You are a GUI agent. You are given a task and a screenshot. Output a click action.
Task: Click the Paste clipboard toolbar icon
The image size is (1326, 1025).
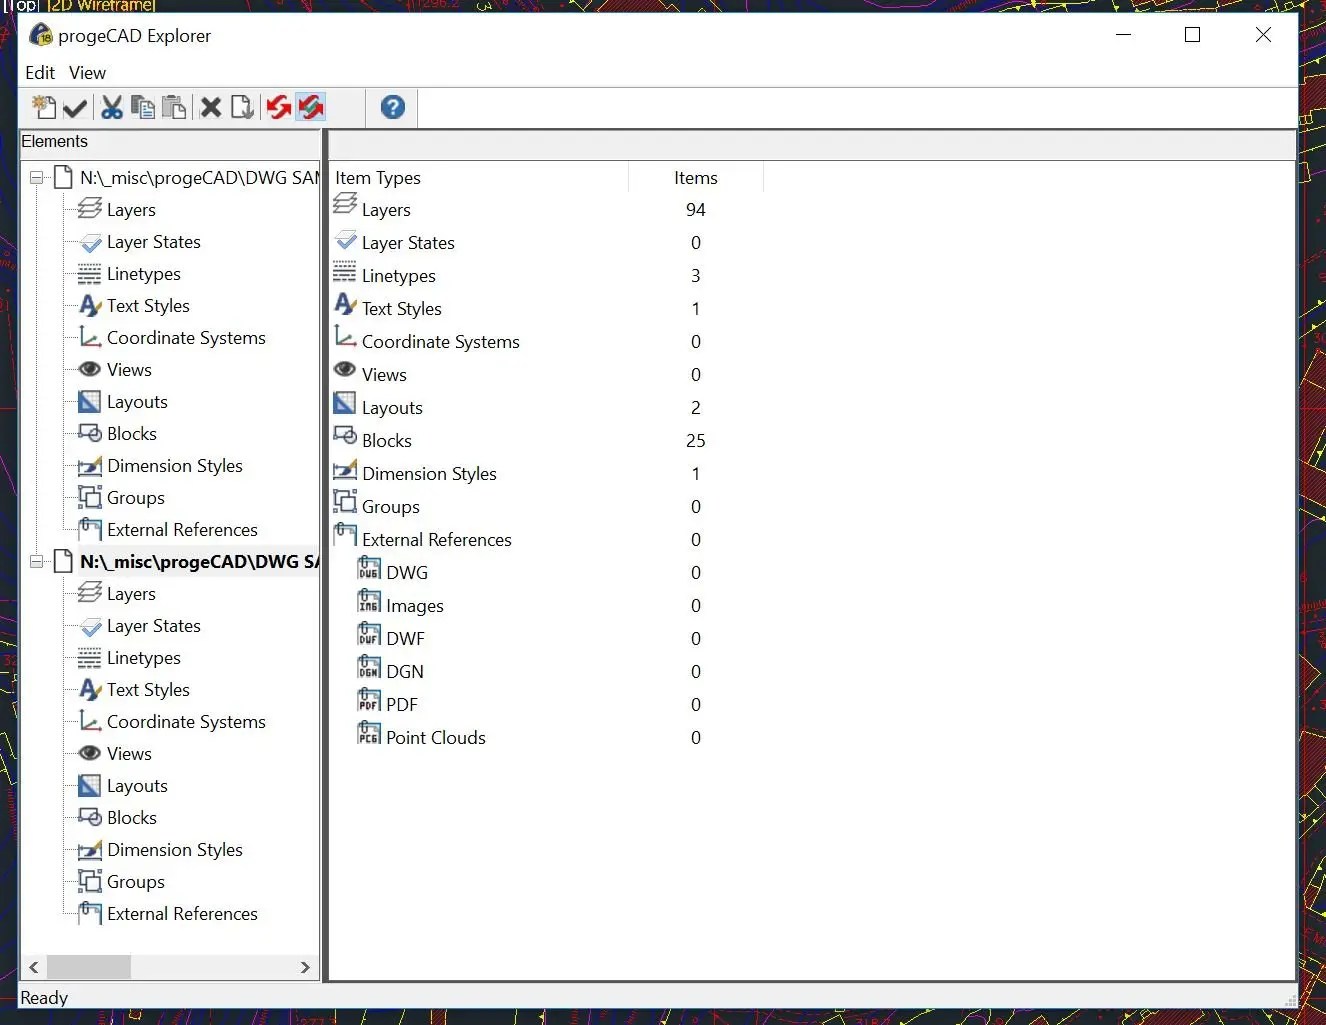pyautogui.click(x=174, y=107)
